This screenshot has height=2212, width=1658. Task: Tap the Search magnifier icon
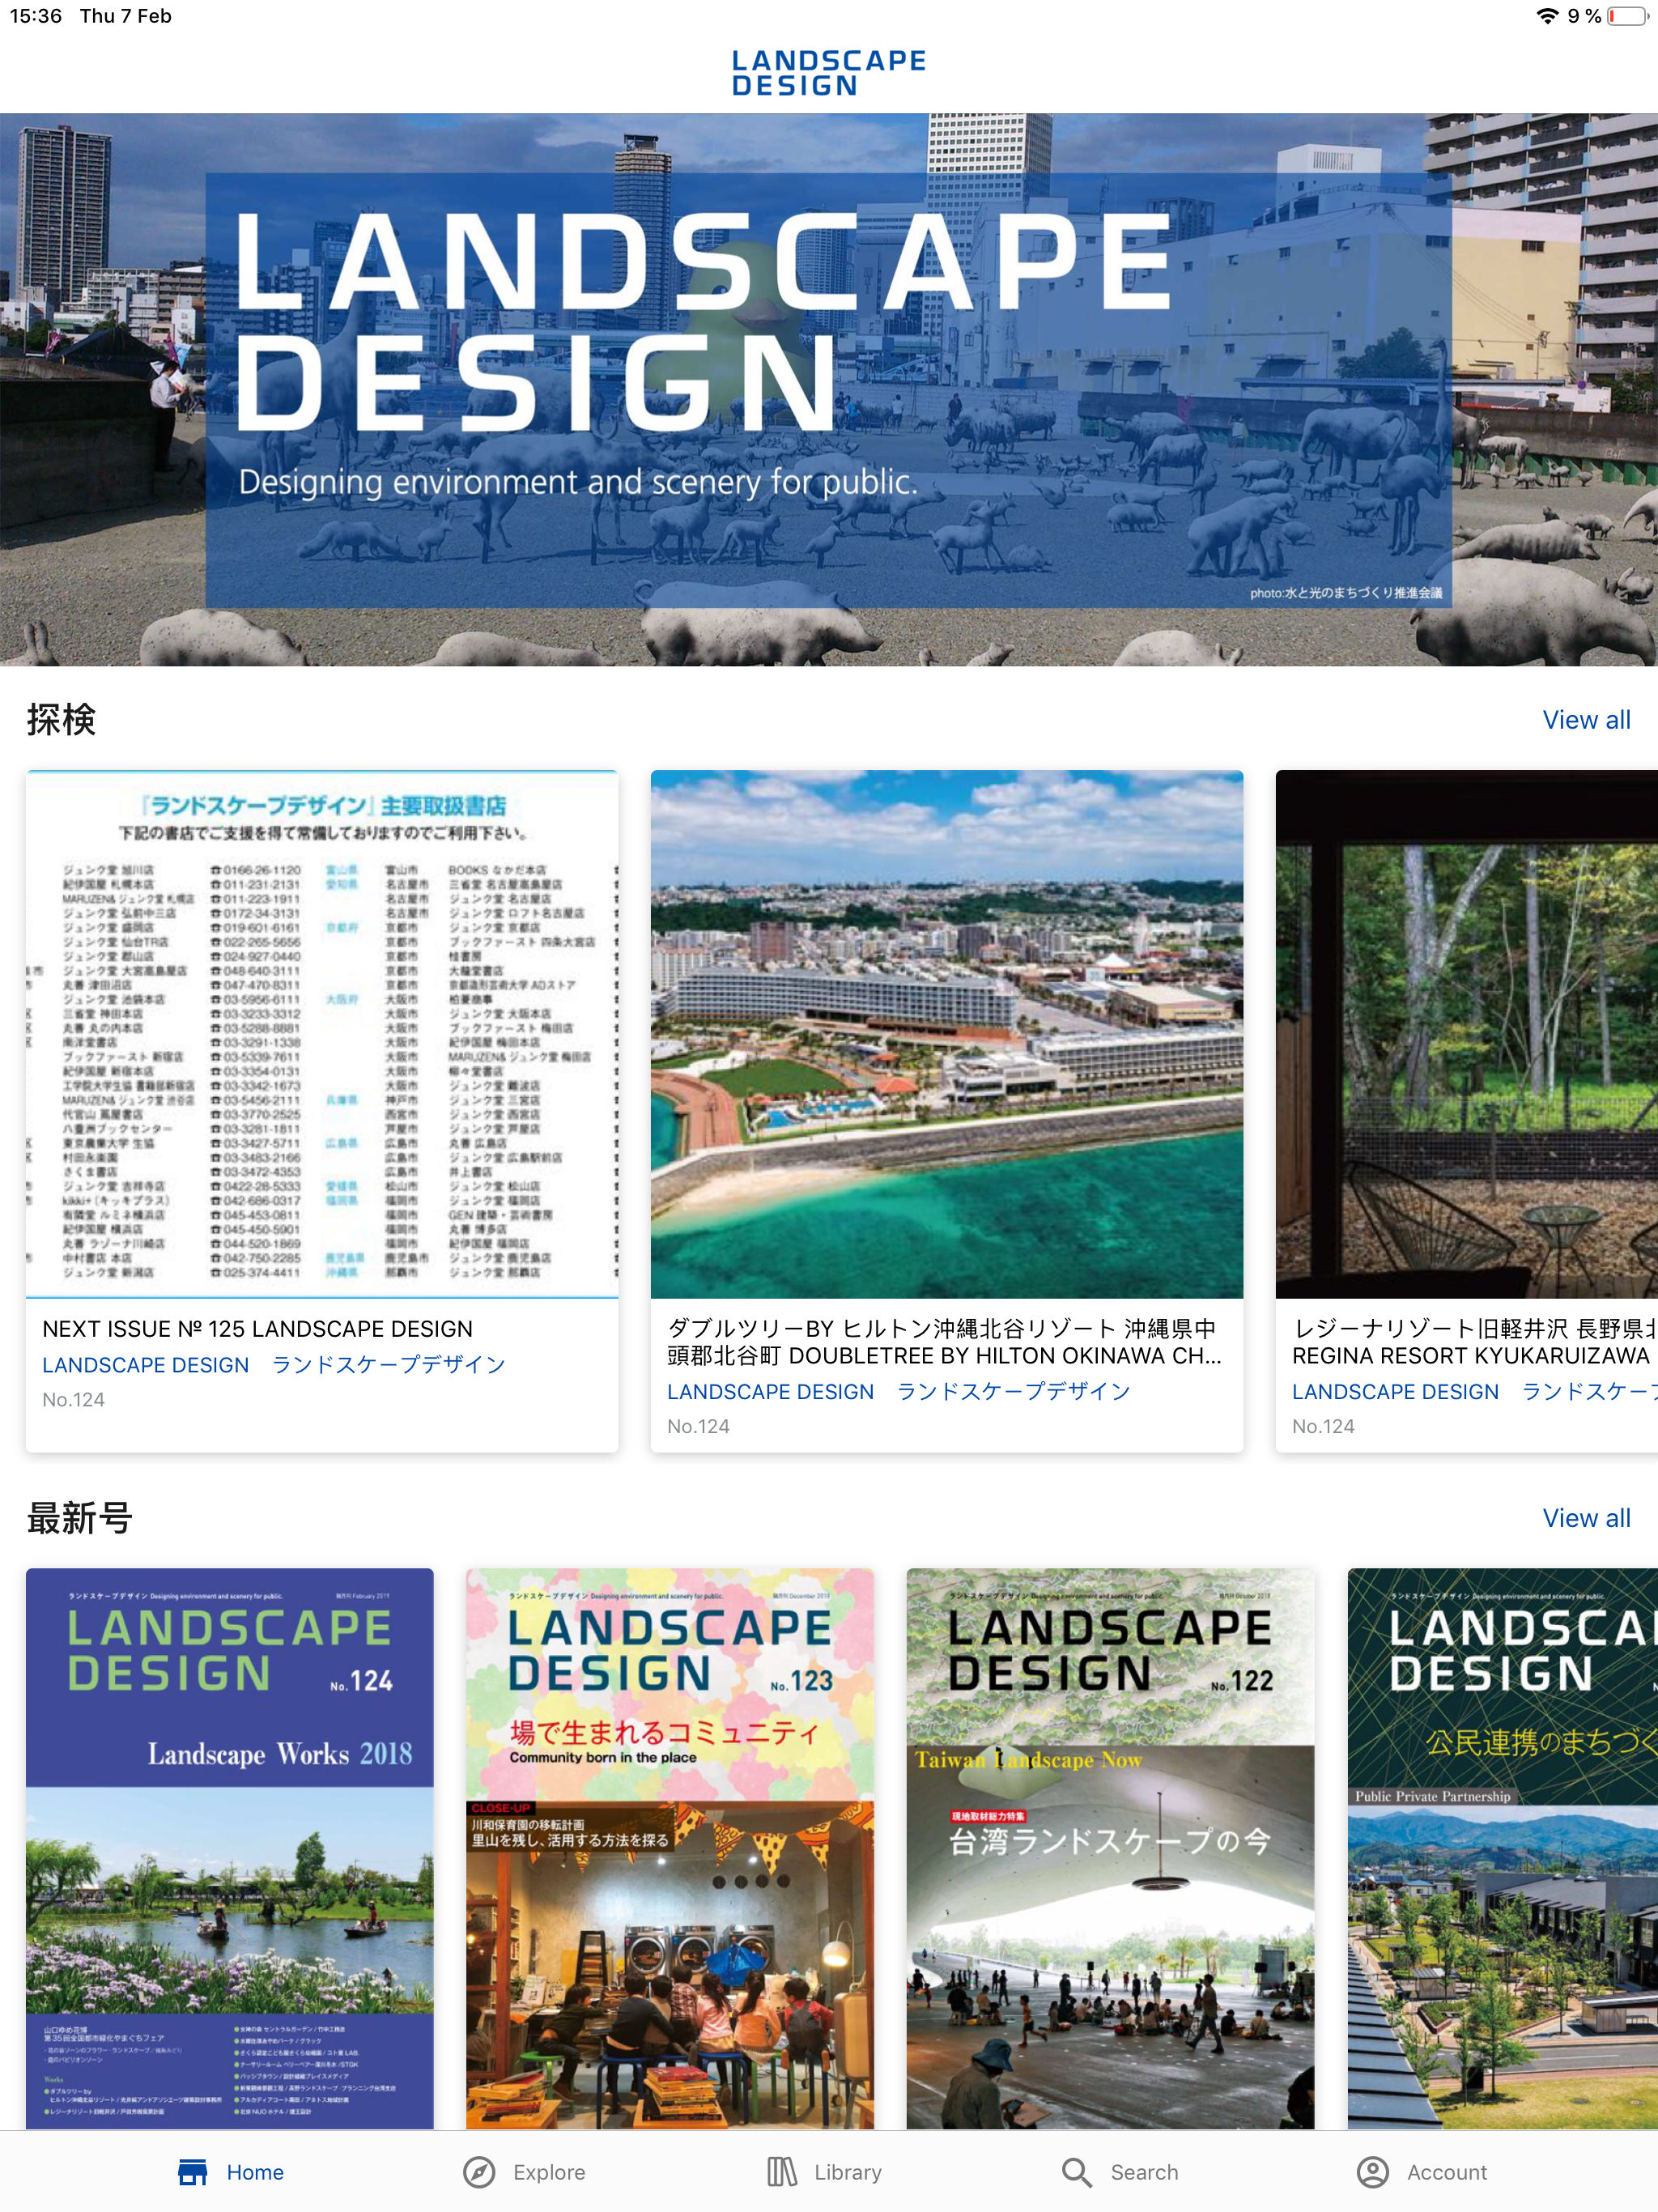tap(1076, 2172)
